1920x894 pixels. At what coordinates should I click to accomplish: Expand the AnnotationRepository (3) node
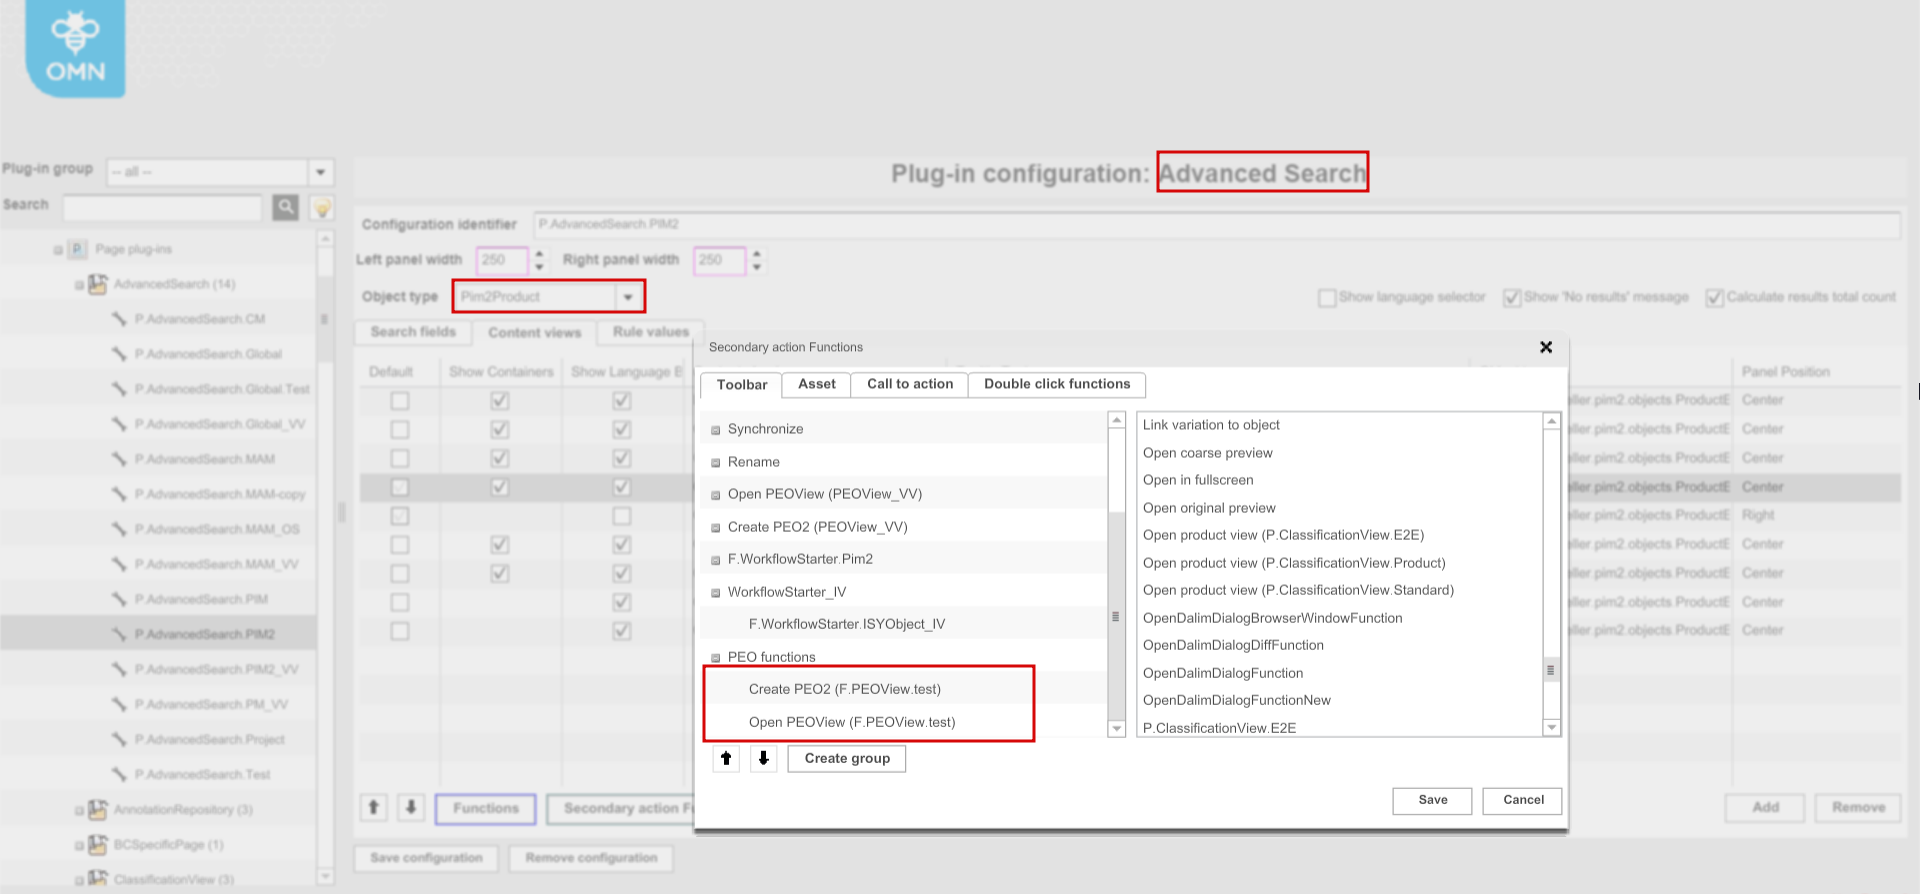tap(79, 810)
